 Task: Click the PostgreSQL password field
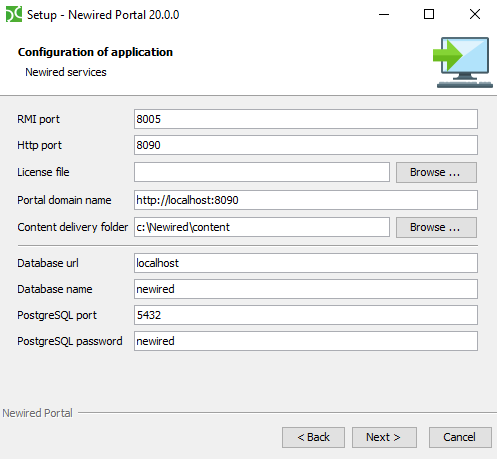coord(306,341)
